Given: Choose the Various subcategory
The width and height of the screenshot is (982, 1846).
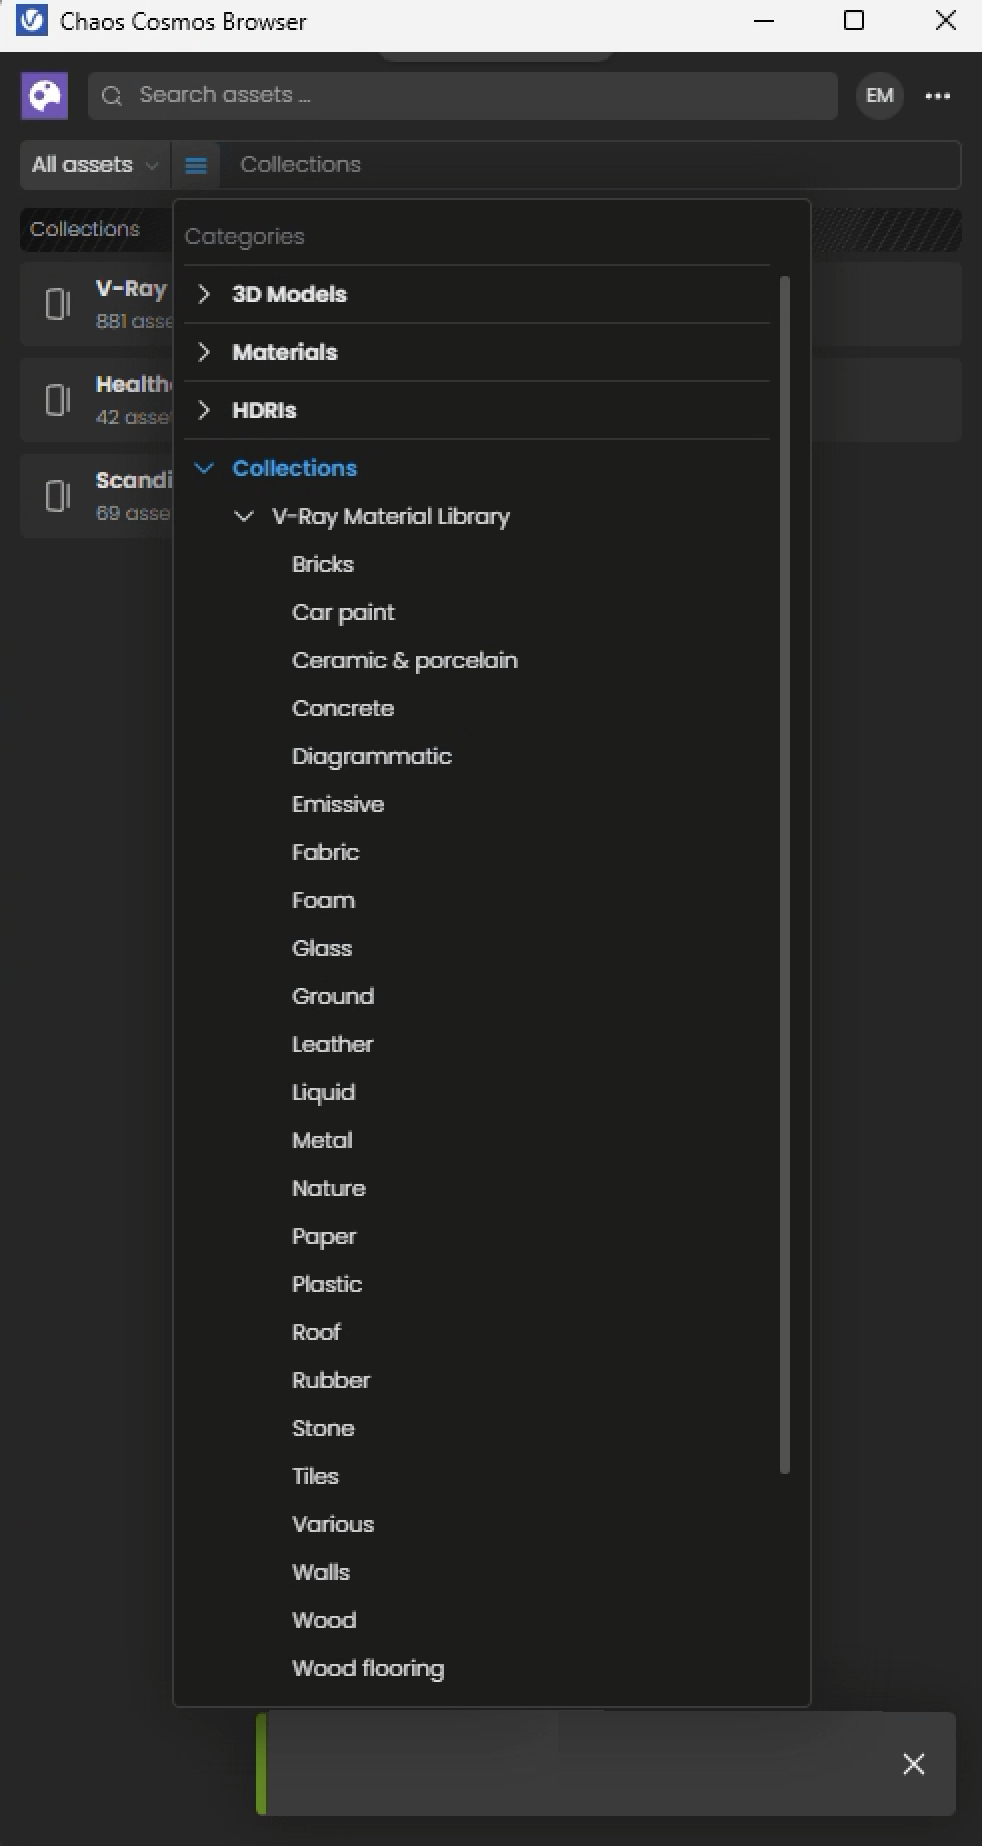Looking at the screenshot, I should pos(333,1524).
